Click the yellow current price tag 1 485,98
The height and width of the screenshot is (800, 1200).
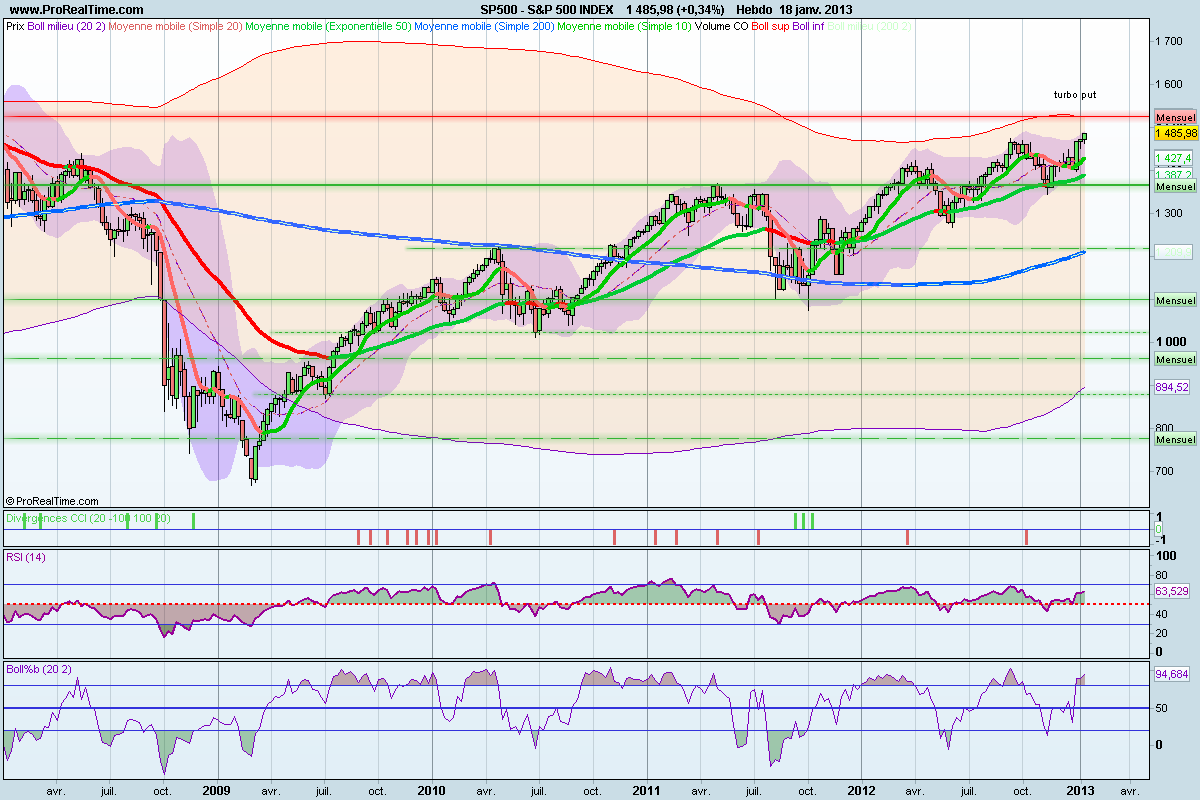pyautogui.click(x=1175, y=132)
